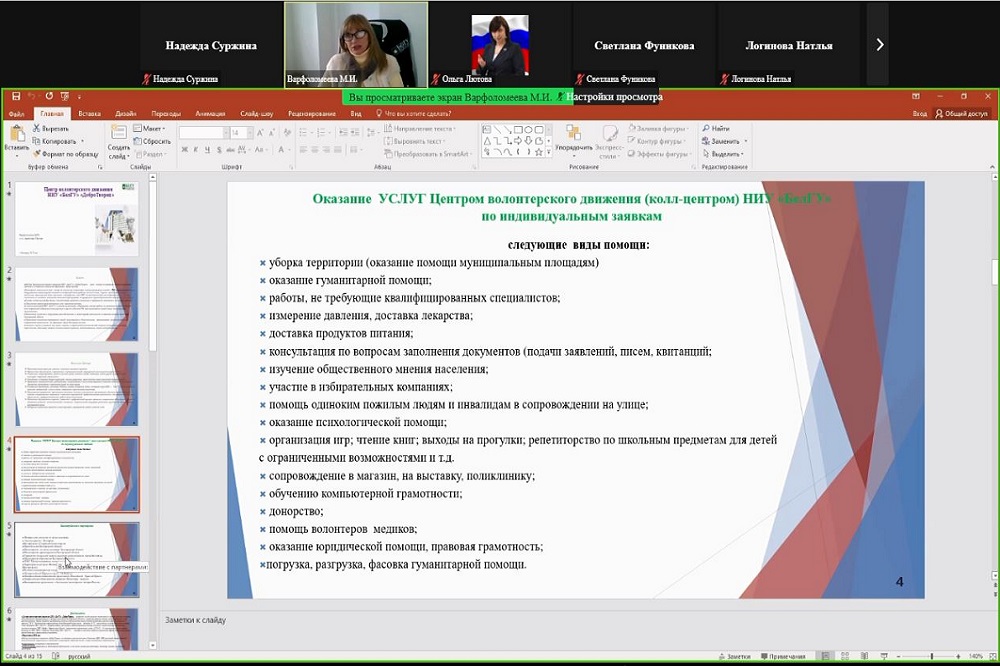Switch to the Slide Show (Слайд-шоу) tab
The width and height of the screenshot is (1000, 666).
[x=257, y=114]
